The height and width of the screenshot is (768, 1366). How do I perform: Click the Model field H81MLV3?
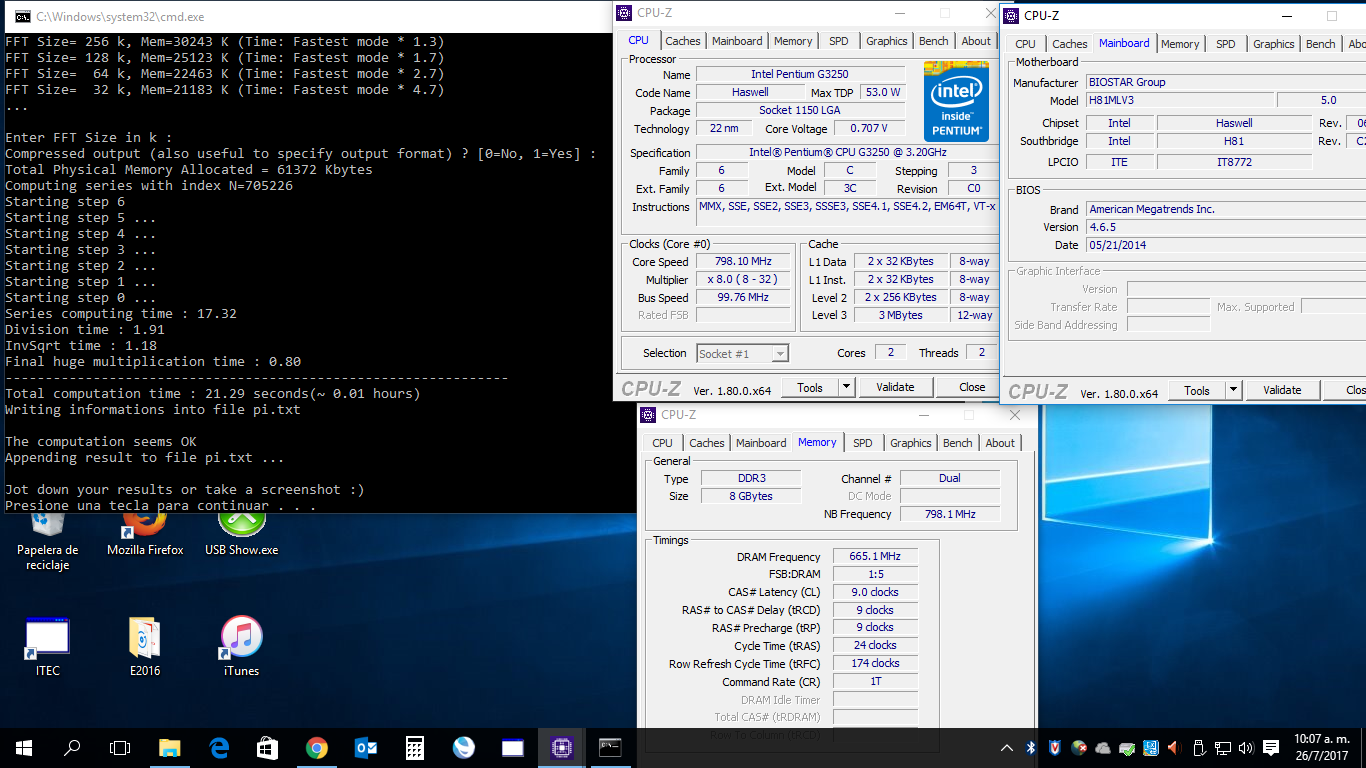point(1180,100)
